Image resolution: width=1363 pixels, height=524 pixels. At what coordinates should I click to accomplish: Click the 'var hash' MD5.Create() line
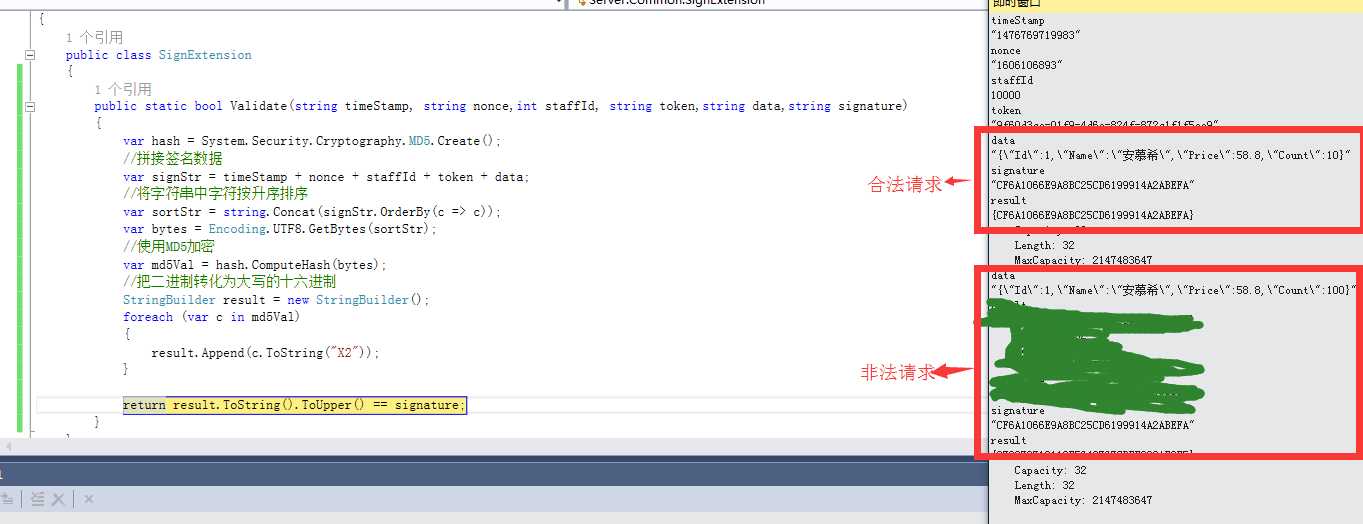point(312,141)
